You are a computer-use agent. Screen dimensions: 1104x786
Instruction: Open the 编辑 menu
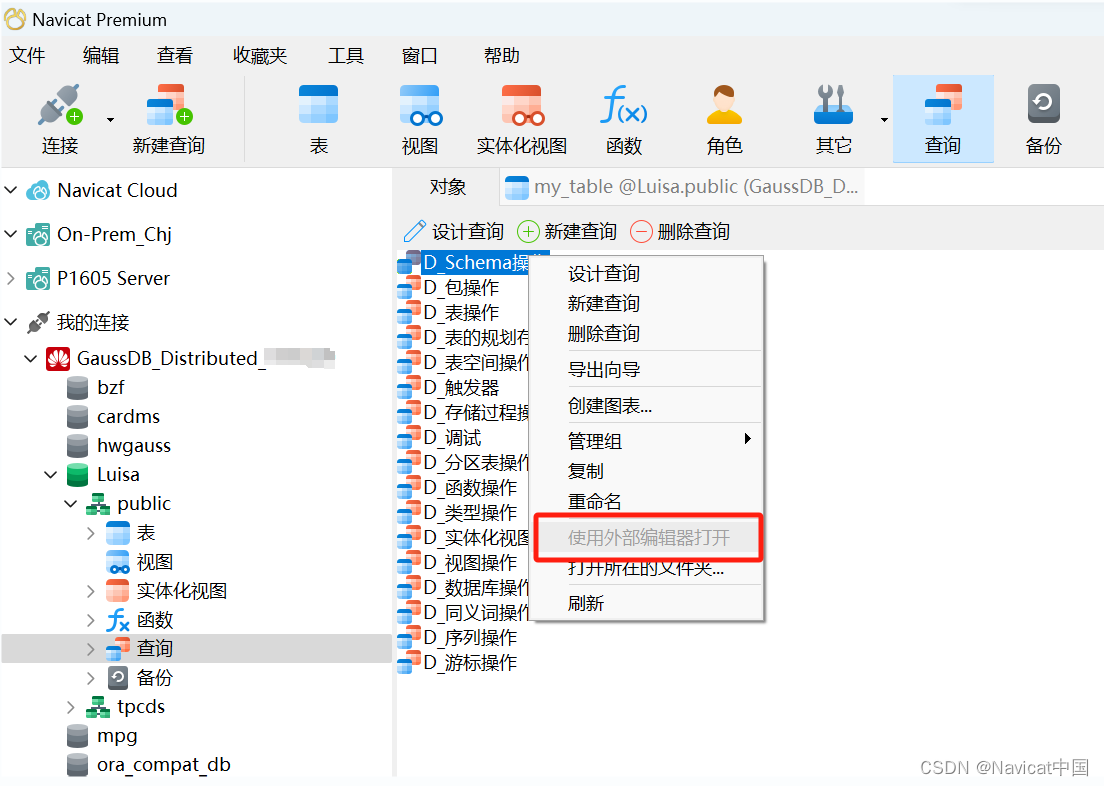pos(101,56)
